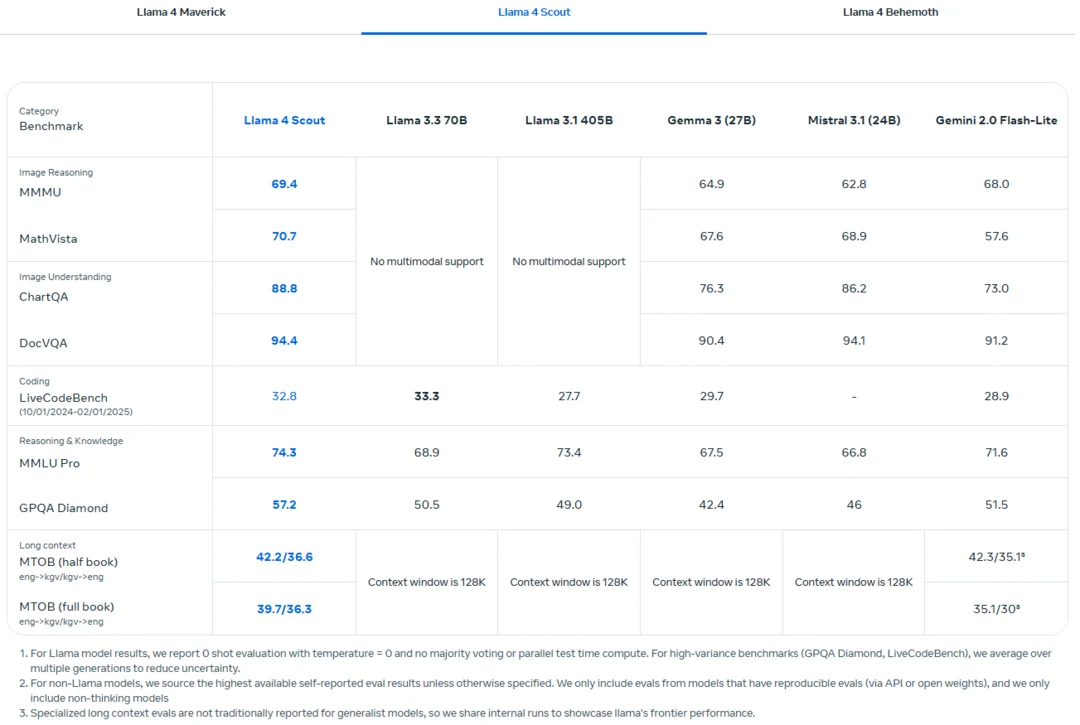Image resolution: width=1080 pixels, height=725 pixels.
Task: Click the MathVista benchmark label
Action: click(x=48, y=239)
